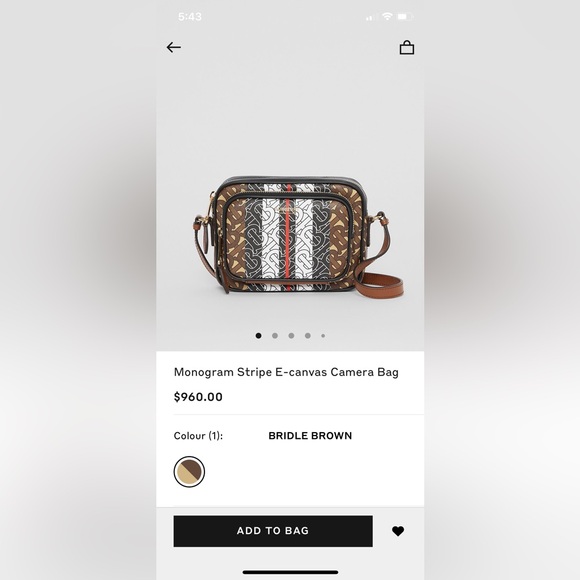Viewport: 580px width, 580px height.
Task: Tap the $960.00 price text
Action: pyautogui.click(x=198, y=397)
